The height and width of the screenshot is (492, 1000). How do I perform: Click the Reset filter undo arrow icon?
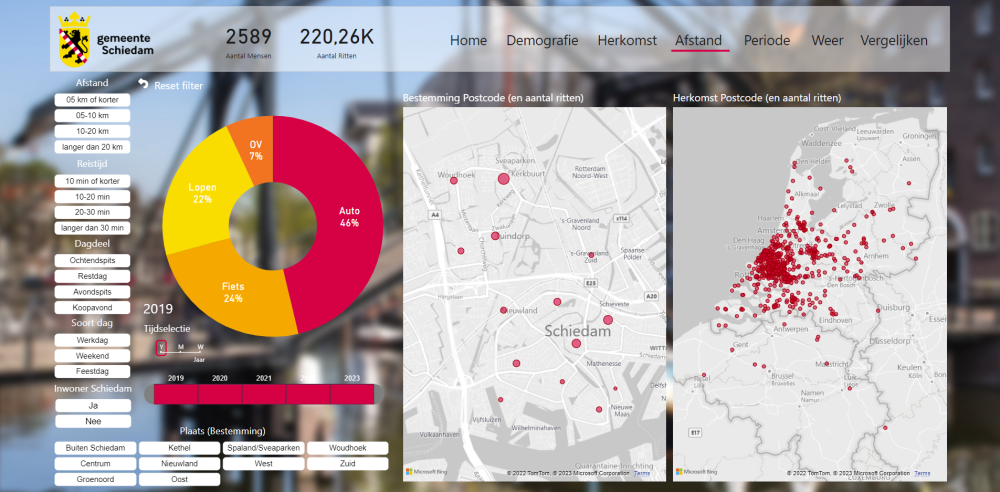[143, 85]
